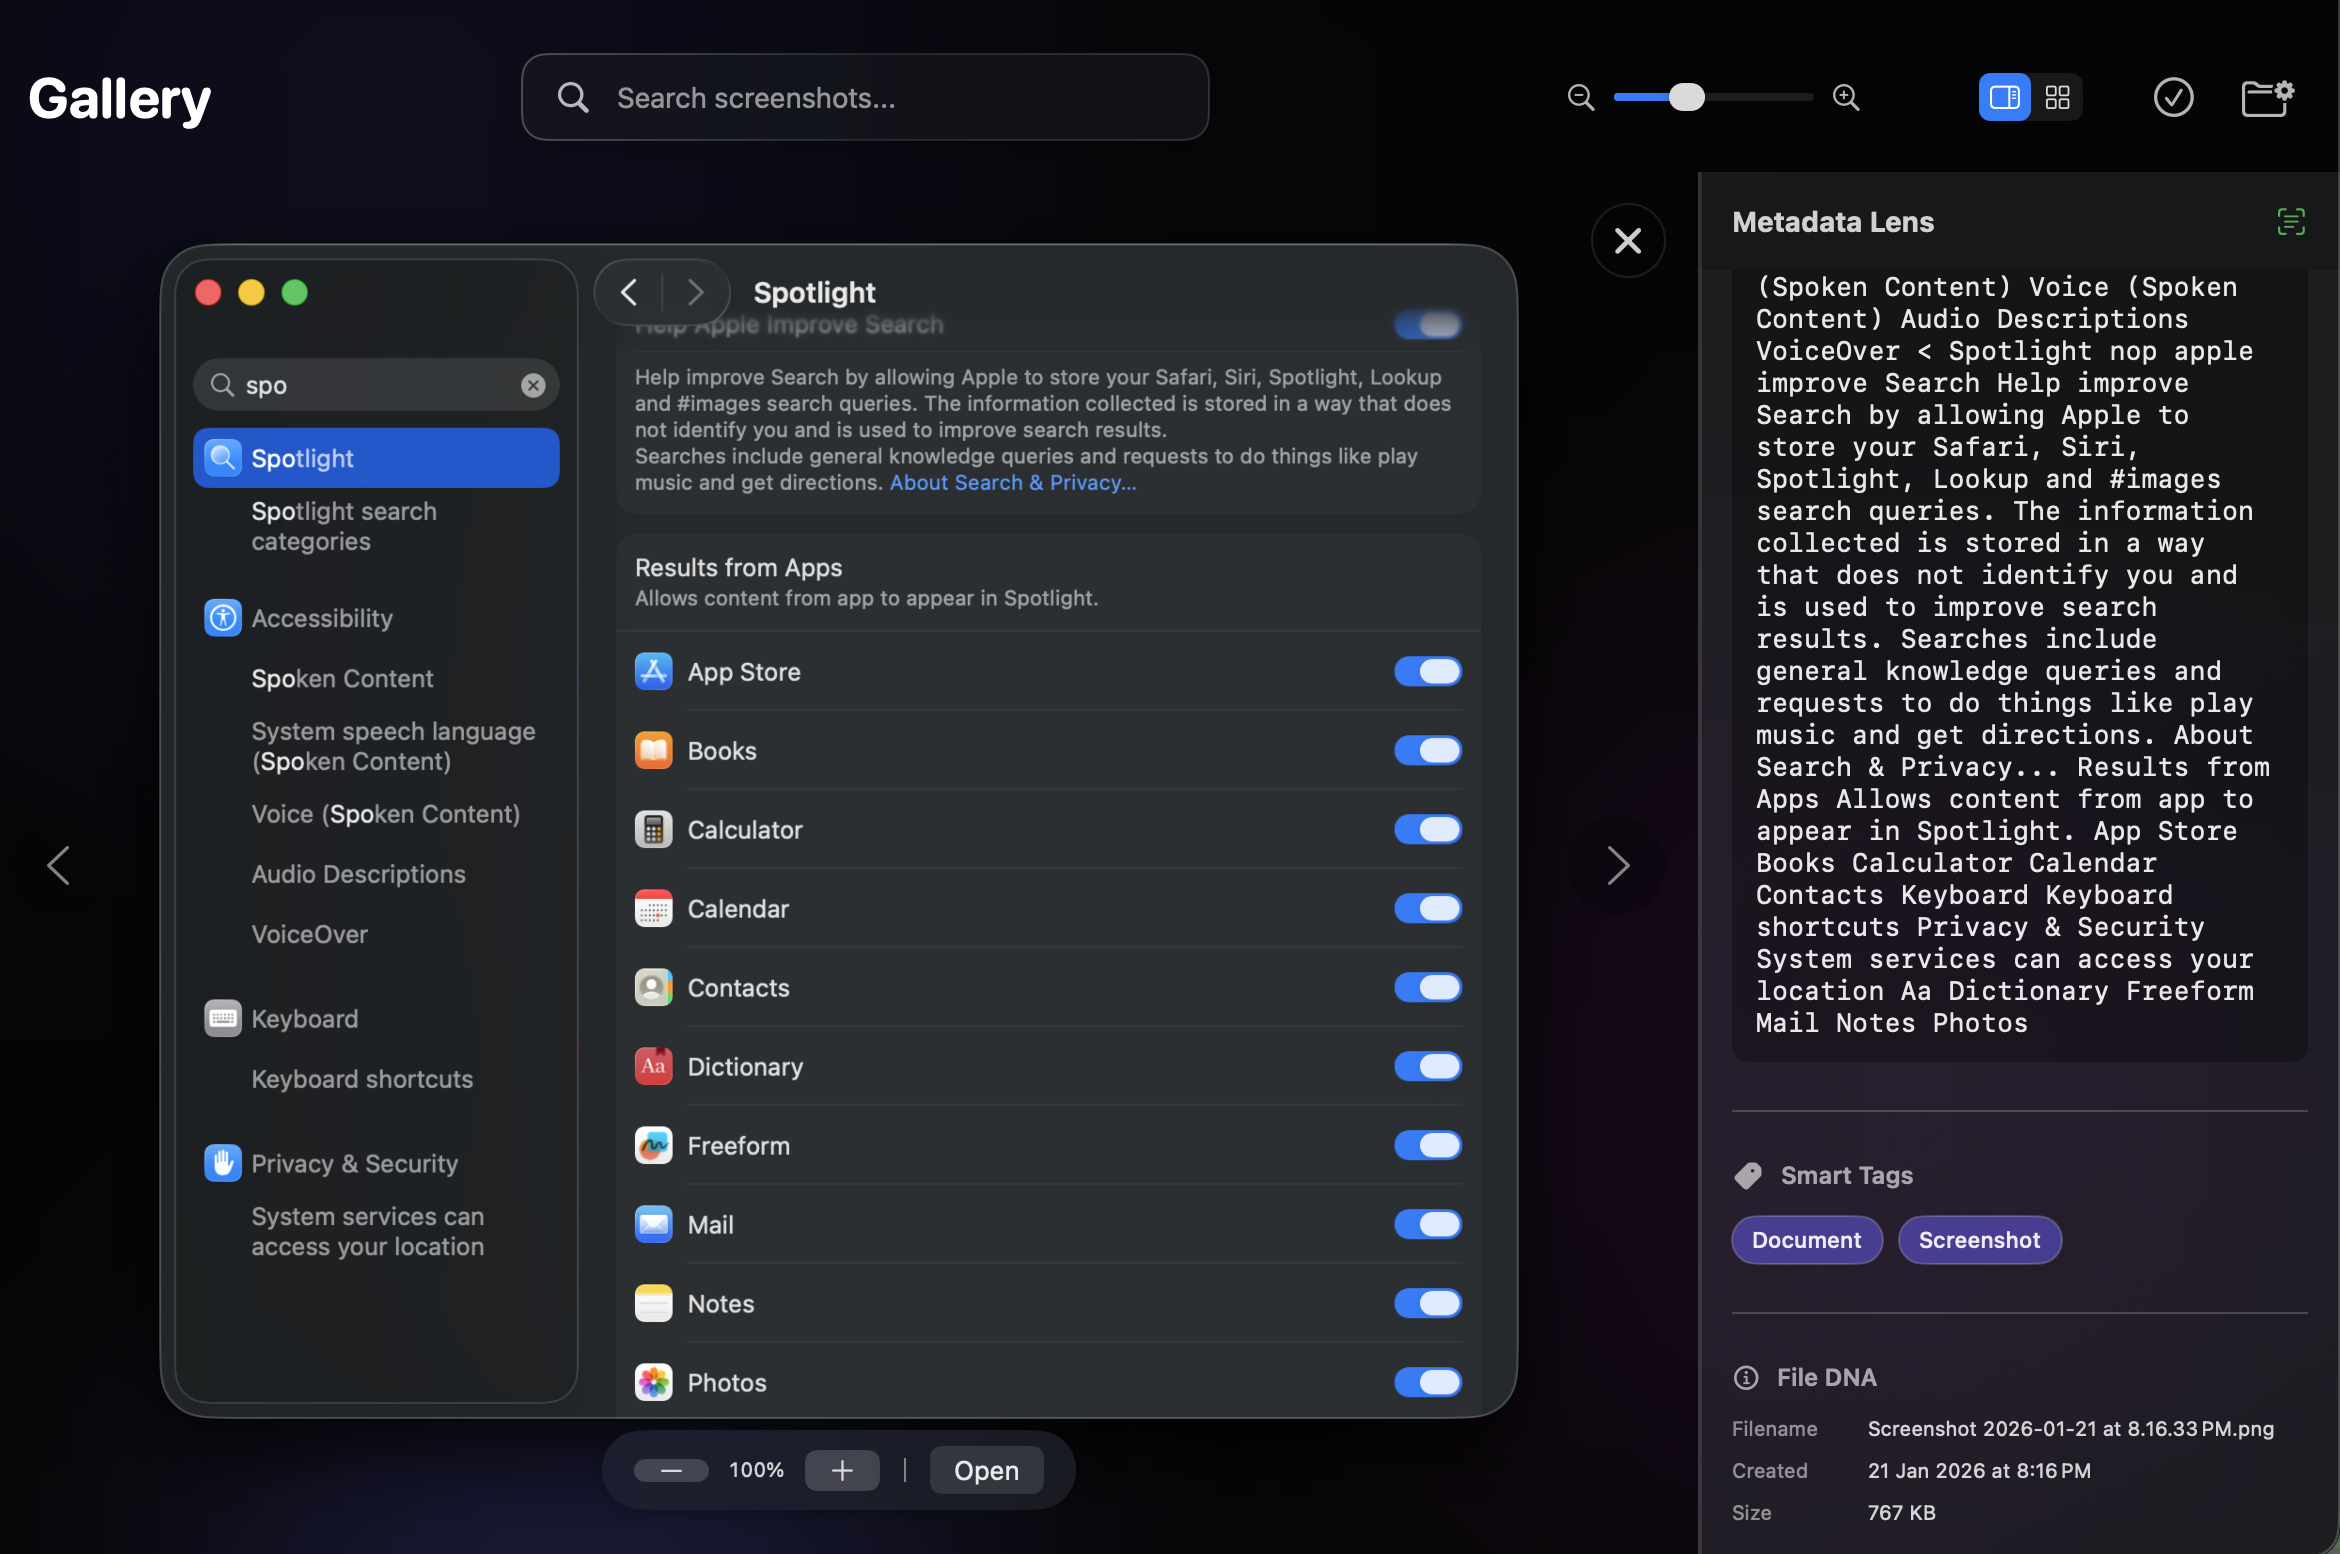This screenshot has width=2340, height=1554.
Task: Select the Document smart tag
Action: (x=1806, y=1240)
